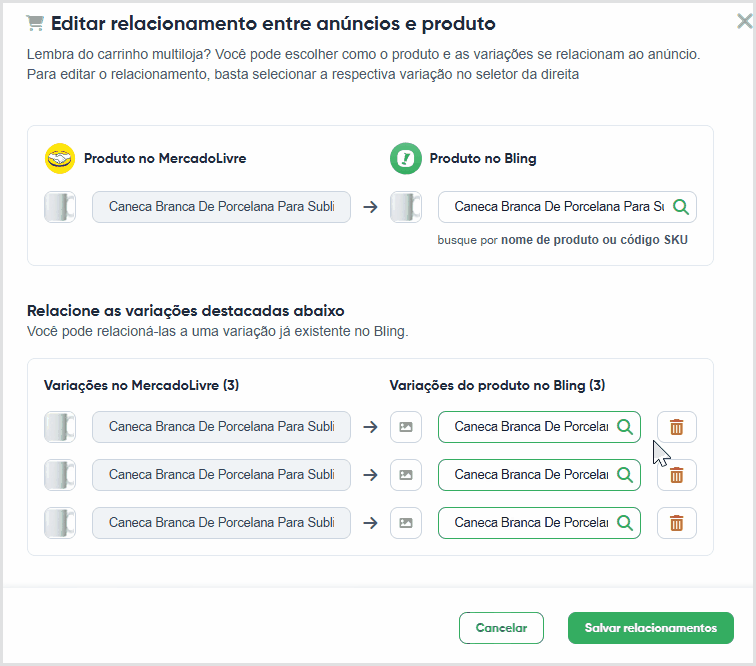This screenshot has height=666, width=756.
Task: Click search magnifier in first Bling variation
Action: click(x=625, y=427)
